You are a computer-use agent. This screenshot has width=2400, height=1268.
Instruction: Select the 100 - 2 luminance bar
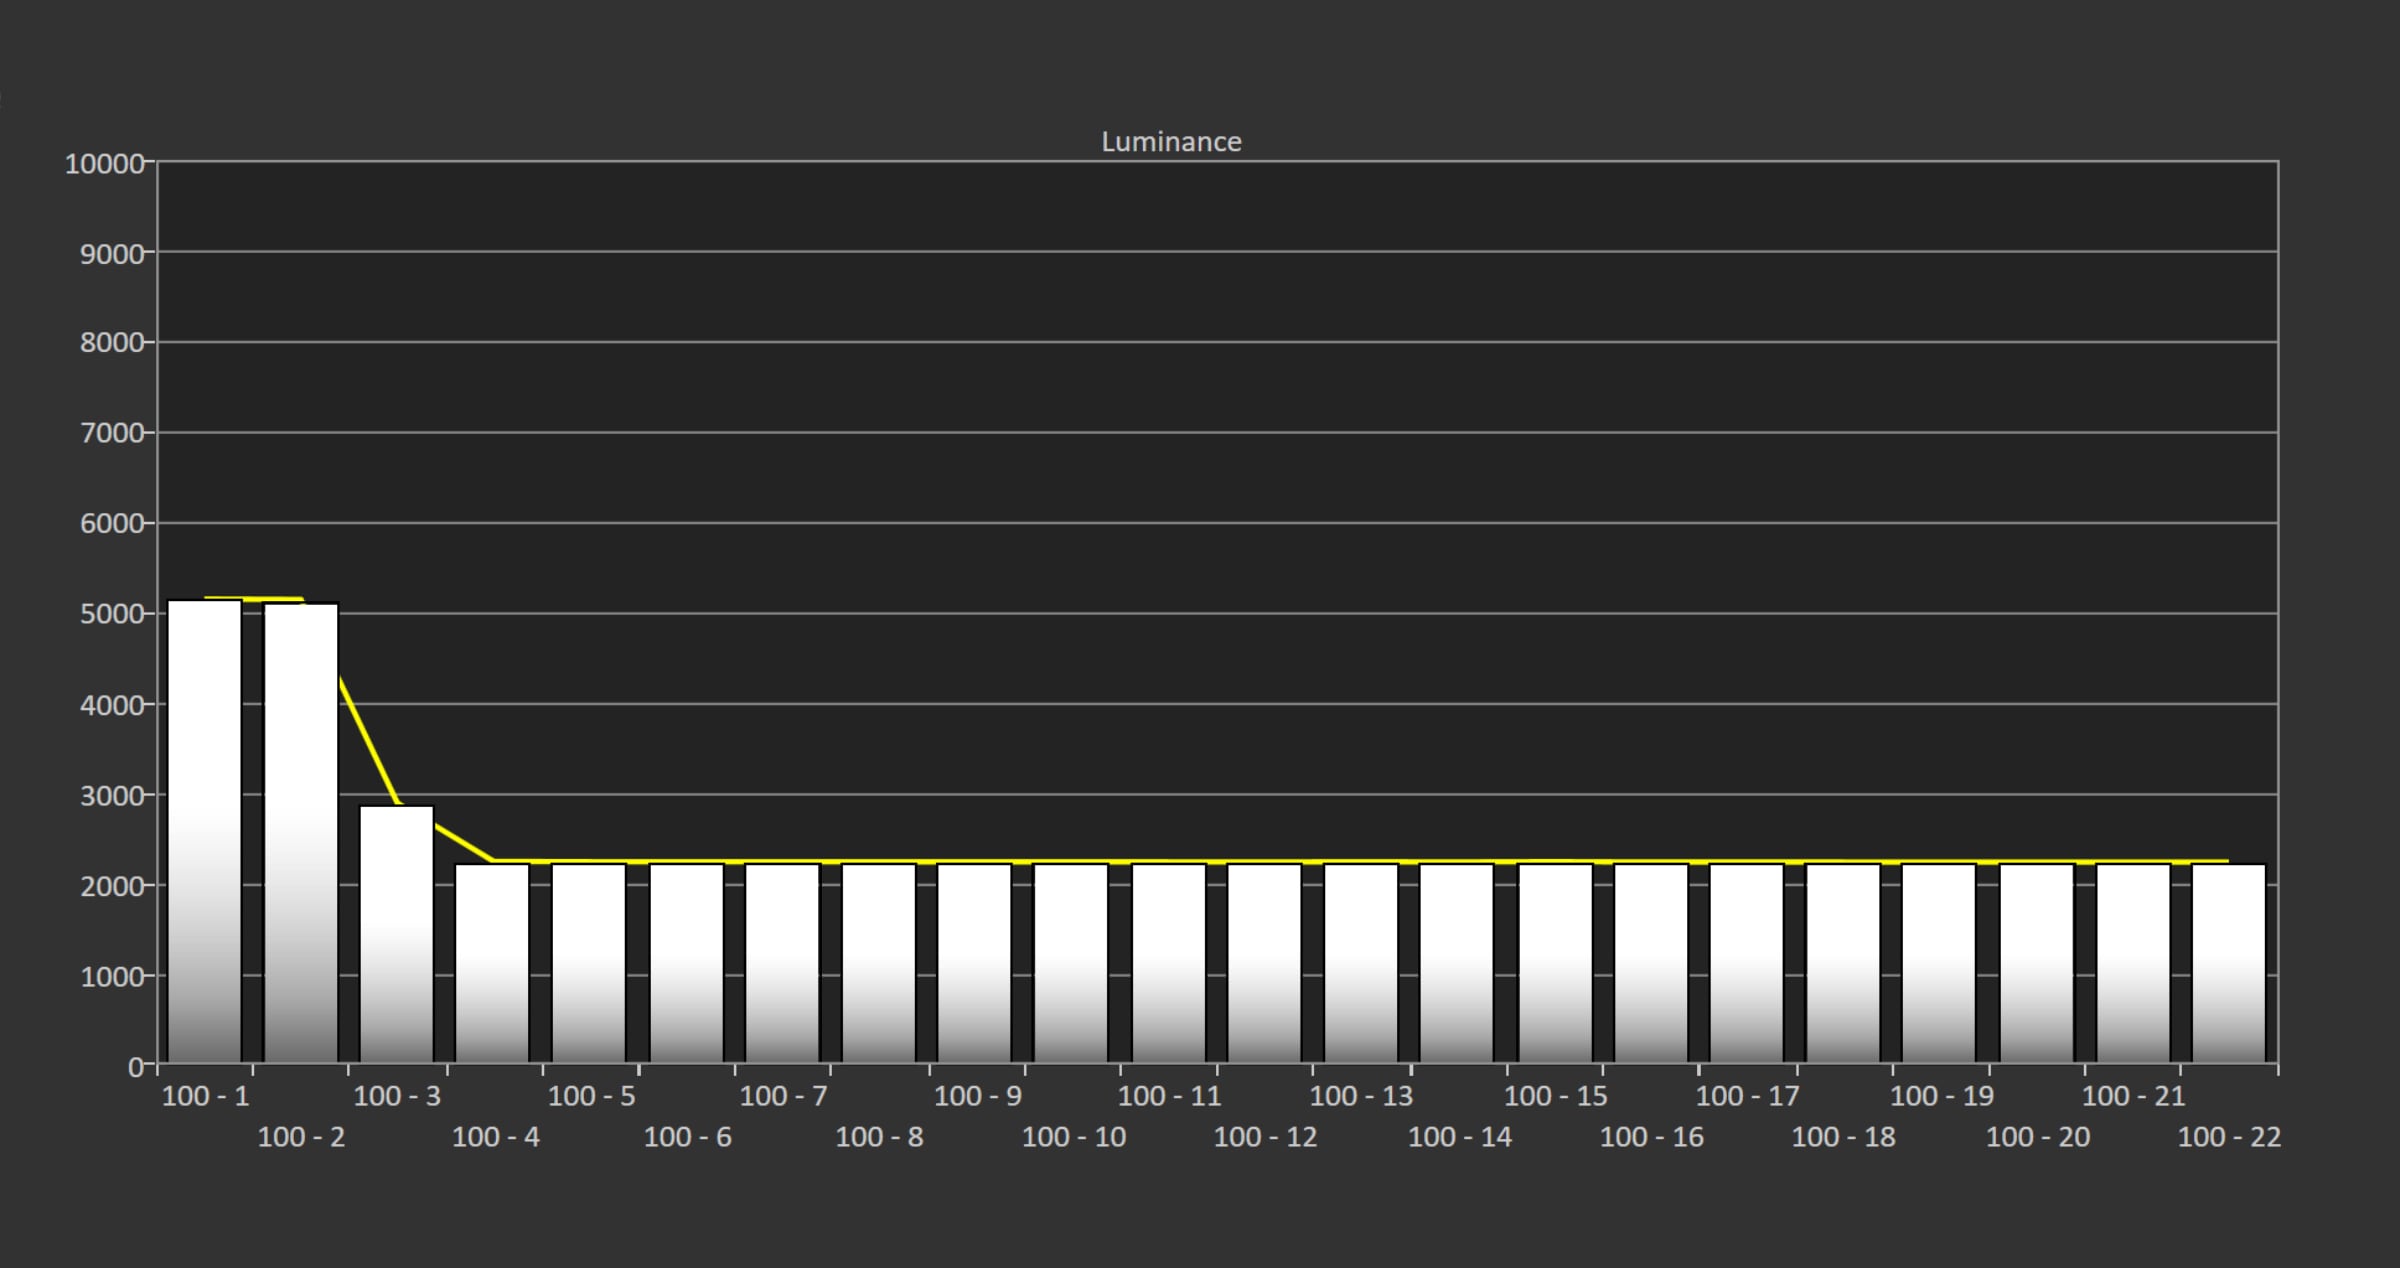301,833
